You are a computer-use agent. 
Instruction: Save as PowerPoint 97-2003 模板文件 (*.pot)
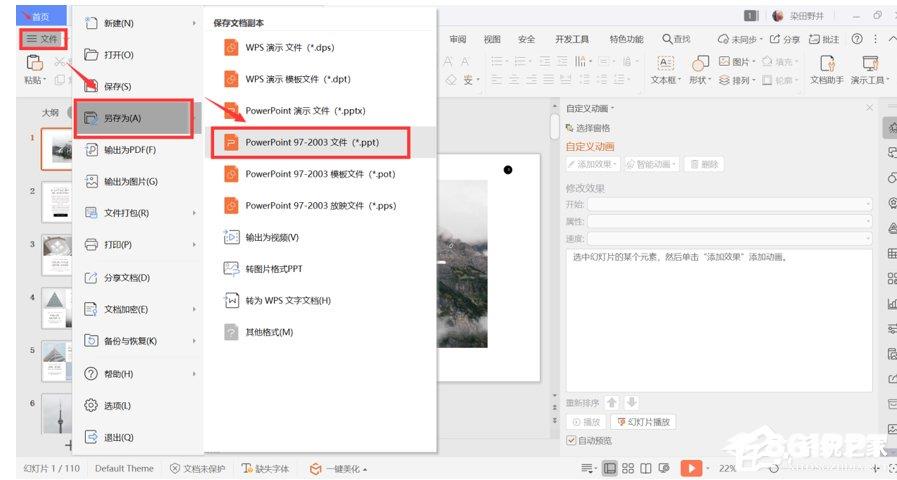pos(320,174)
